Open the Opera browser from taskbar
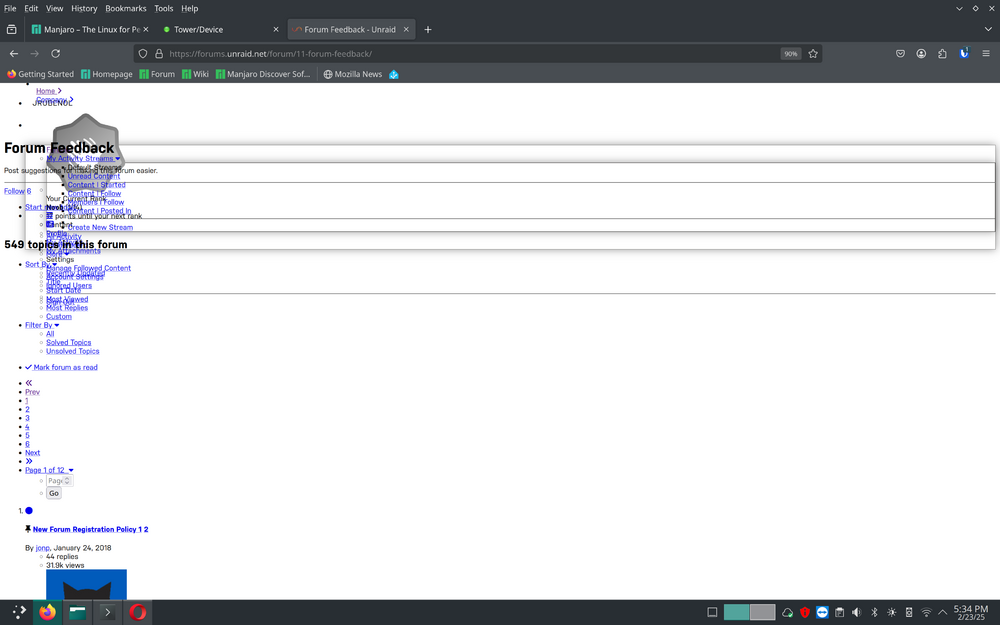 [138, 612]
